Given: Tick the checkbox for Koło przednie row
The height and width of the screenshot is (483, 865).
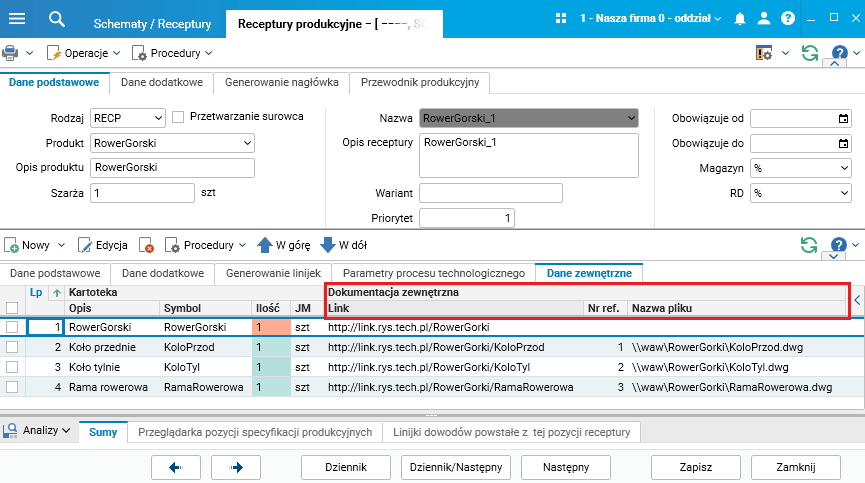Looking at the screenshot, I should [12, 347].
